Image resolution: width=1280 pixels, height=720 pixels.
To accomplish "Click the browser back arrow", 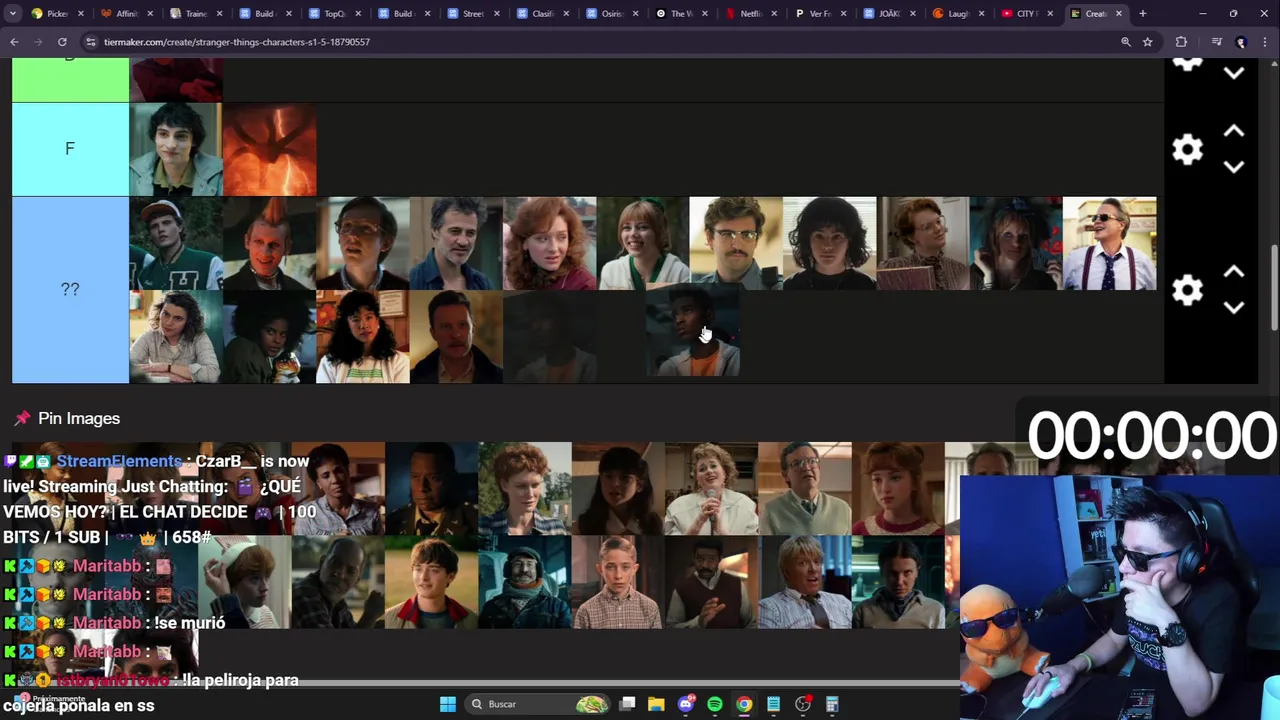I will 14,42.
